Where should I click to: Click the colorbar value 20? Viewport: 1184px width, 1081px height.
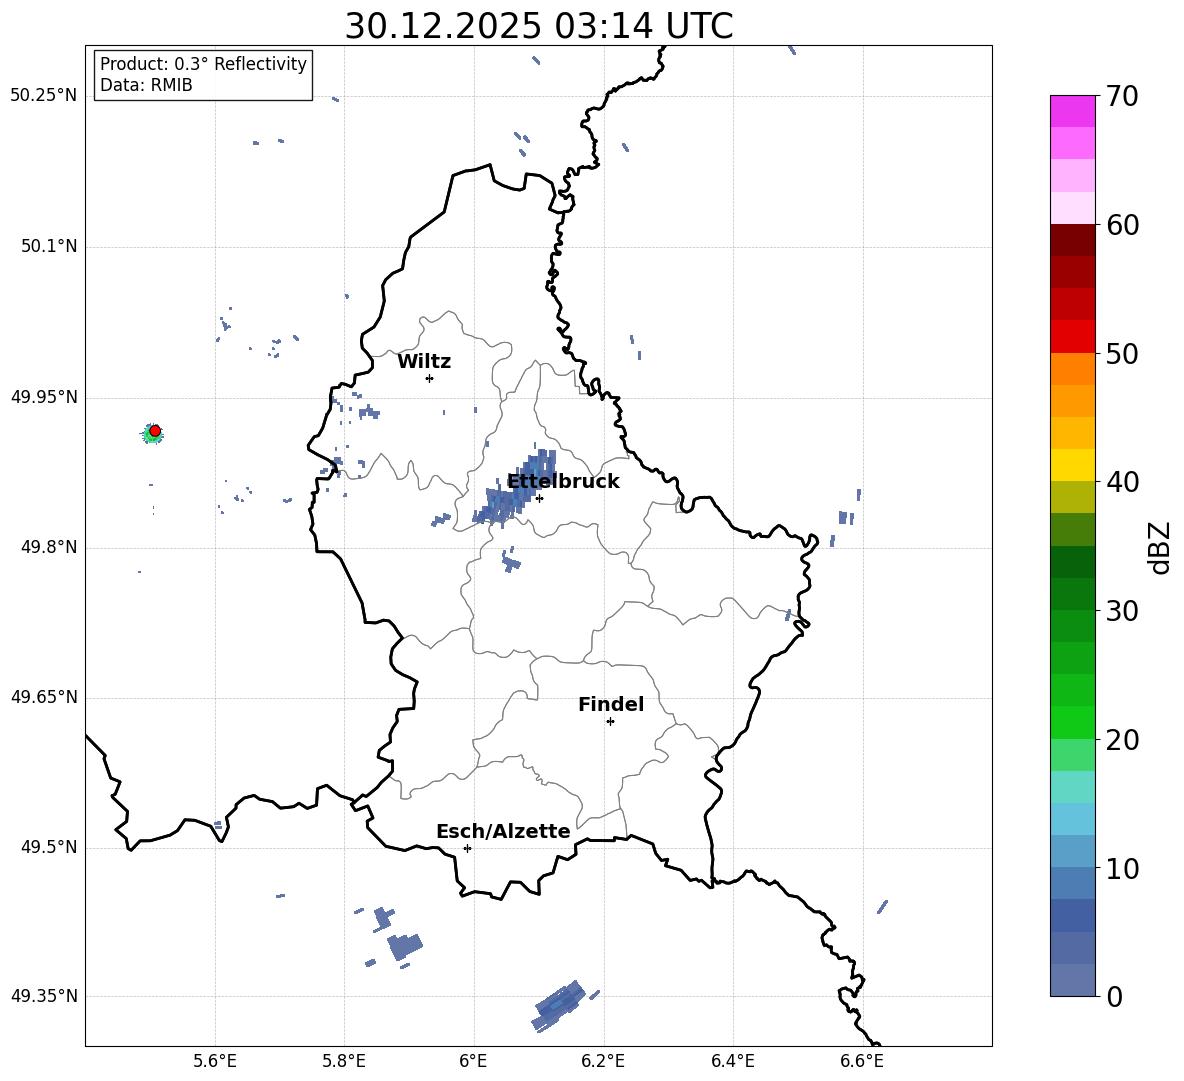coord(1122,740)
